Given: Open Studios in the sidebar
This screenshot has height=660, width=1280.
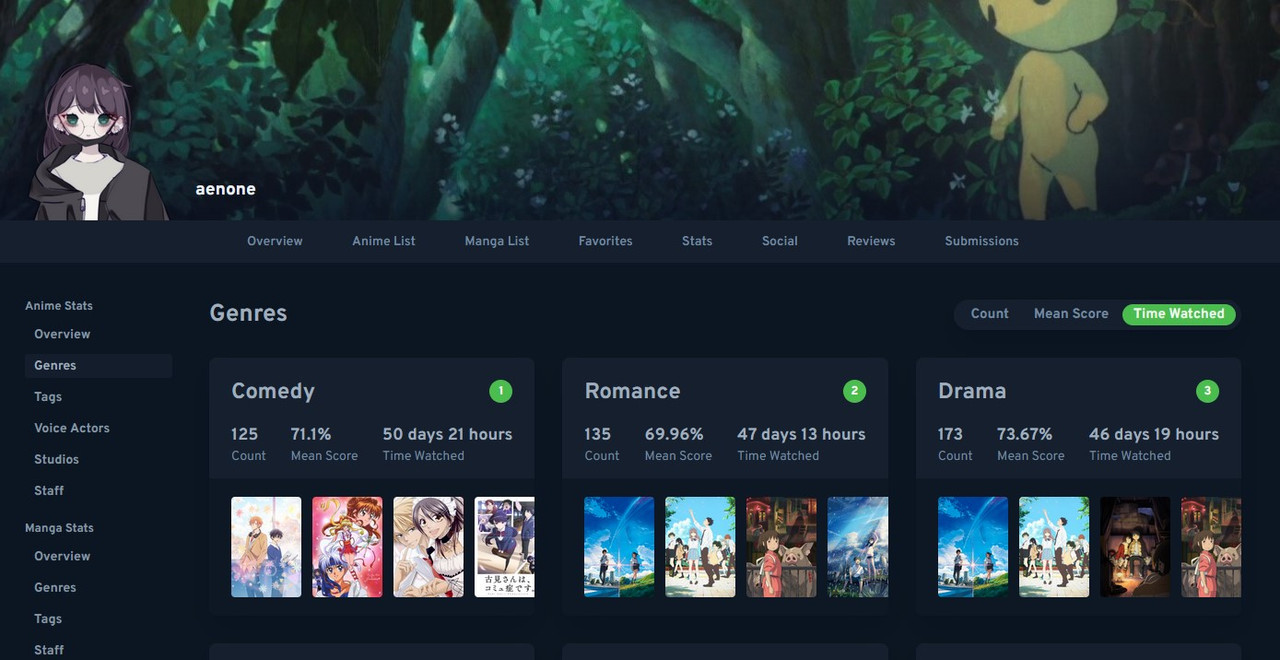Looking at the screenshot, I should coord(98,460).
